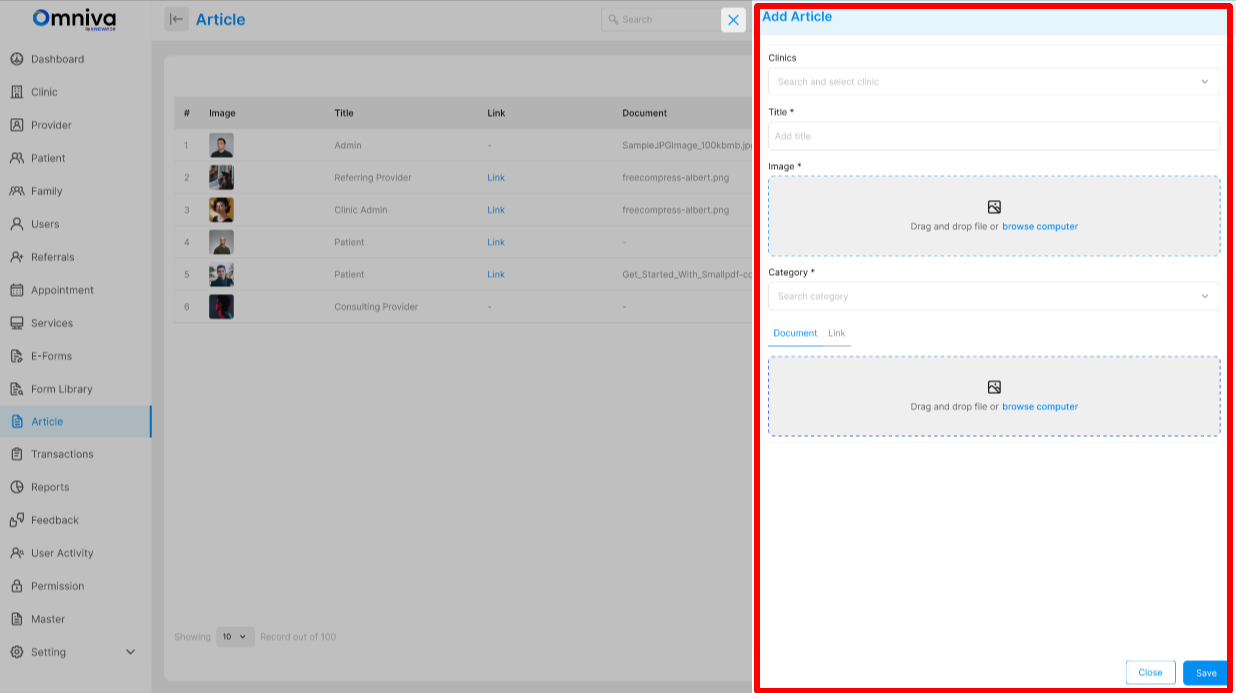
Task: Click the Referrals icon in sidebar
Action: coord(17,257)
